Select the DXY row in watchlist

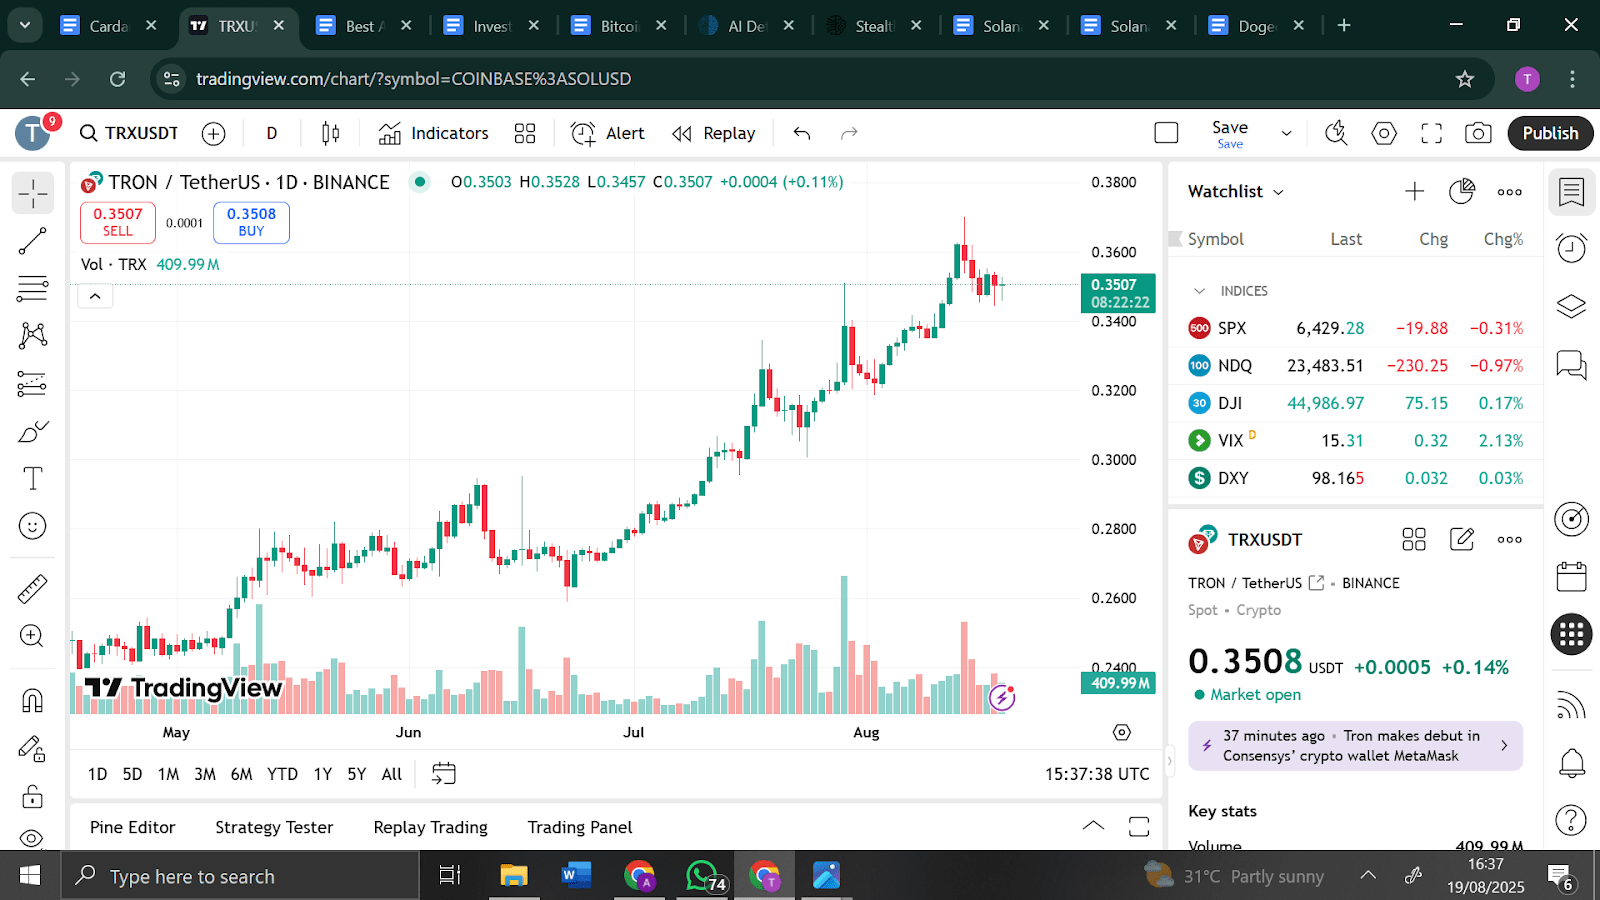[x=1356, y=478]
